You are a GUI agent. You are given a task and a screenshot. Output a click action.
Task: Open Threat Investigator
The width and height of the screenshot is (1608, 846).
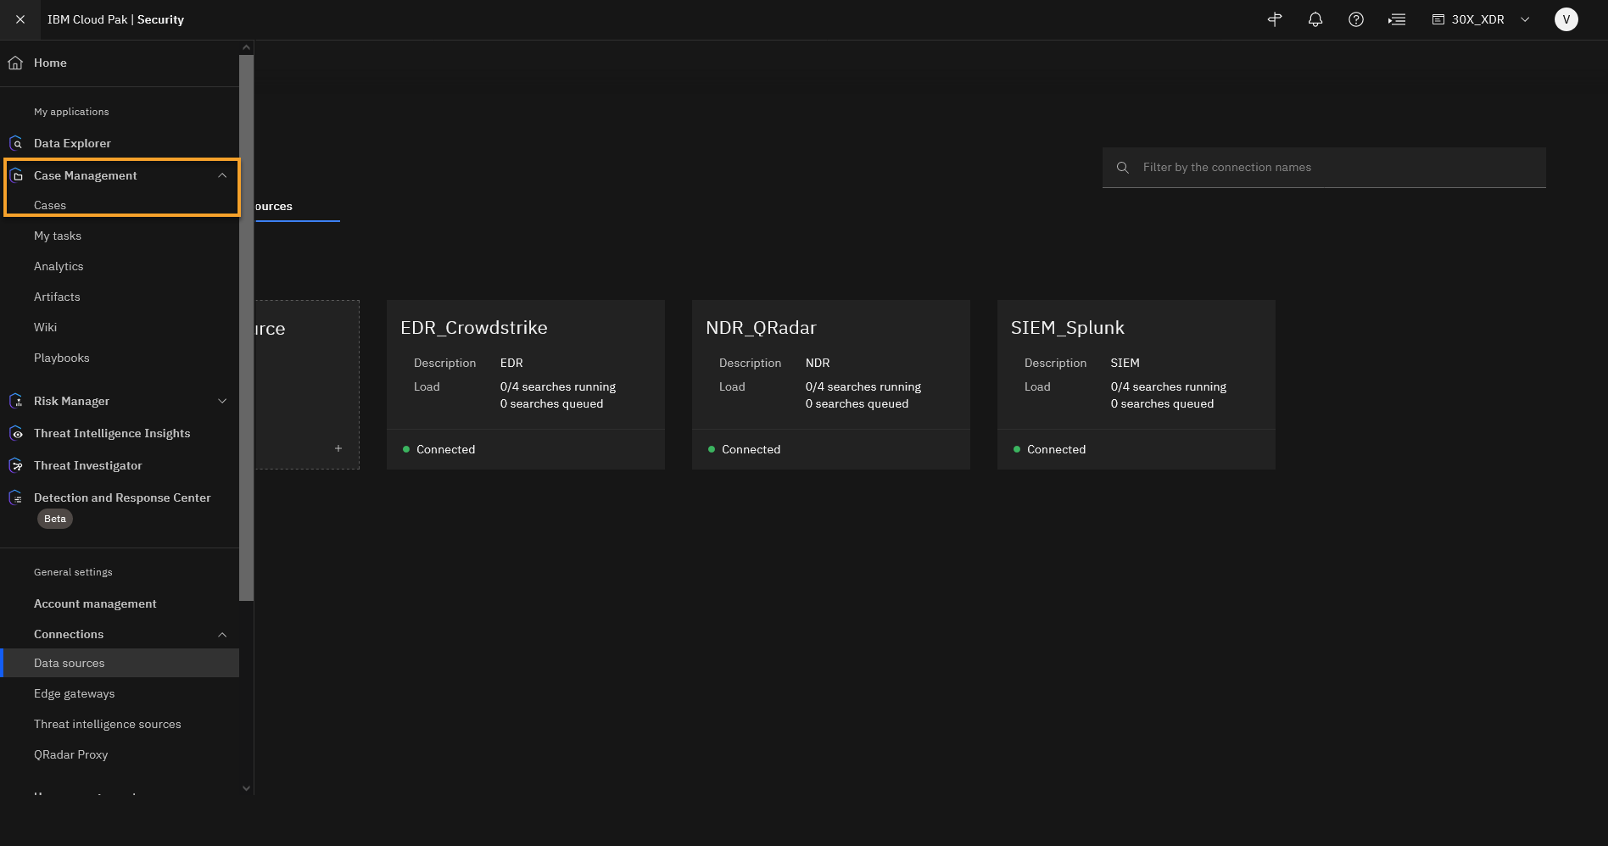coord(88,465)
